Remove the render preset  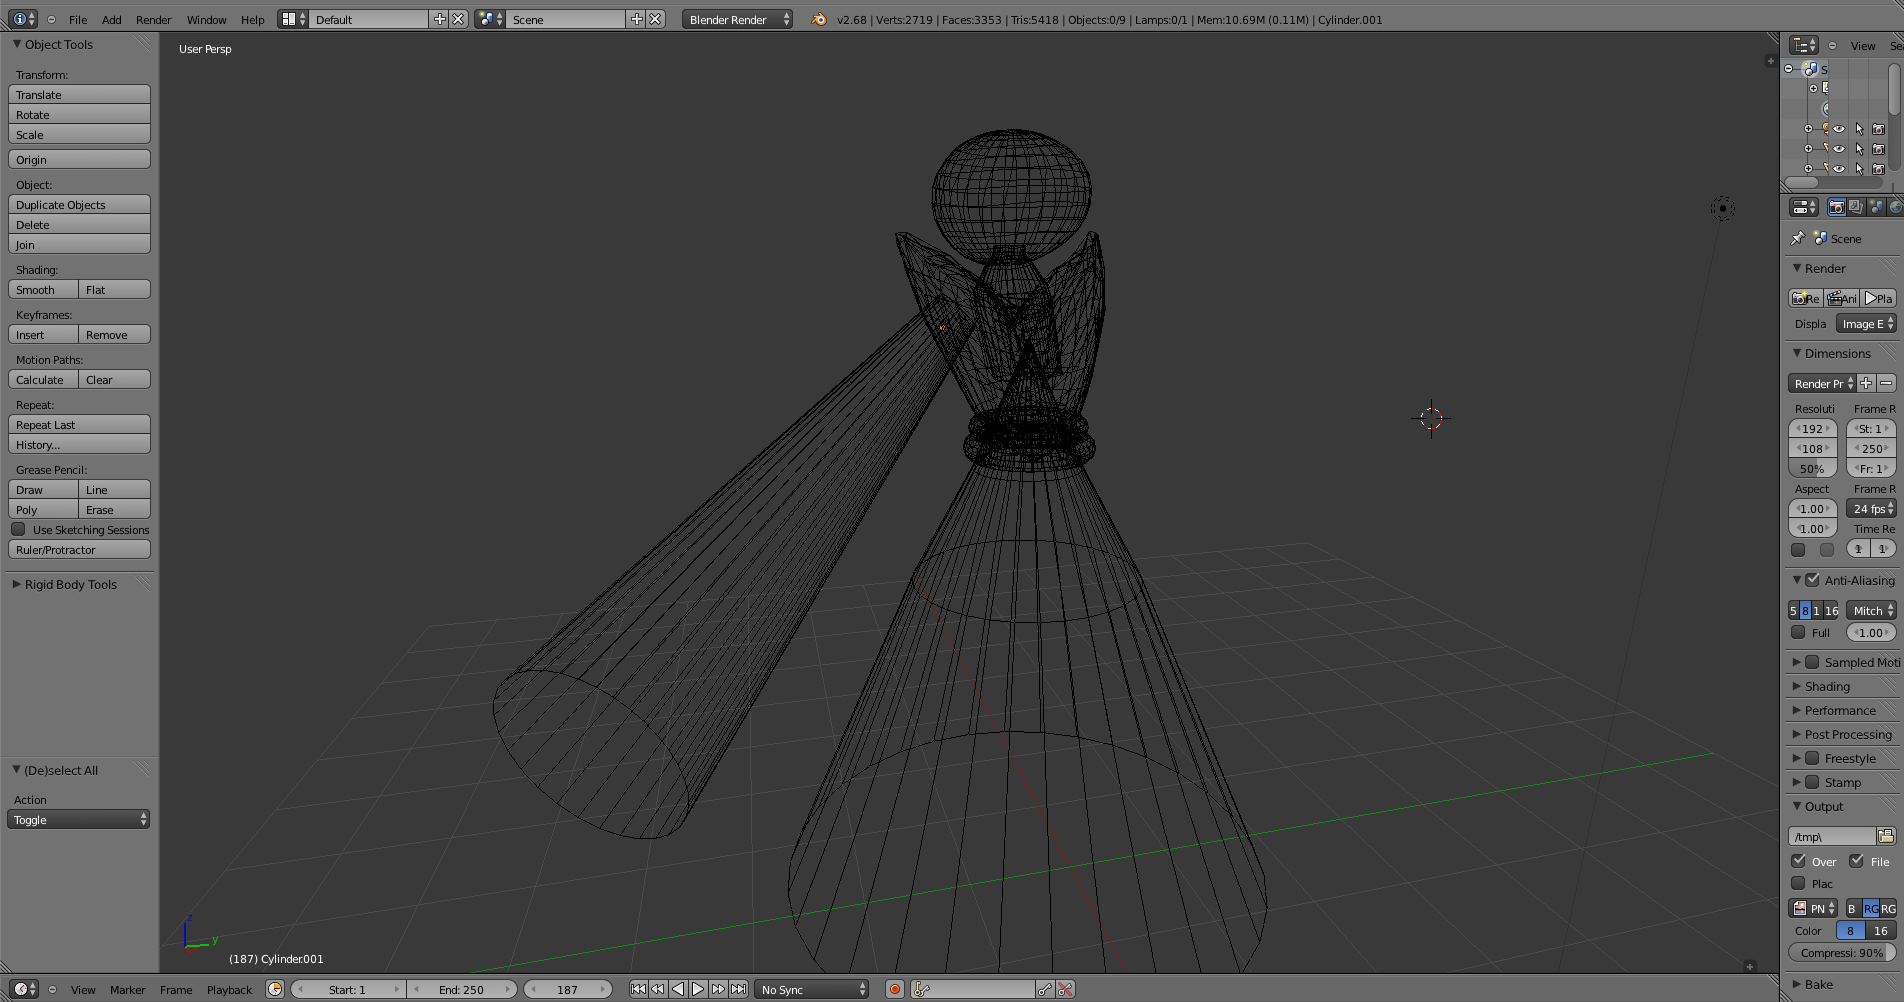pos(1886,383)
